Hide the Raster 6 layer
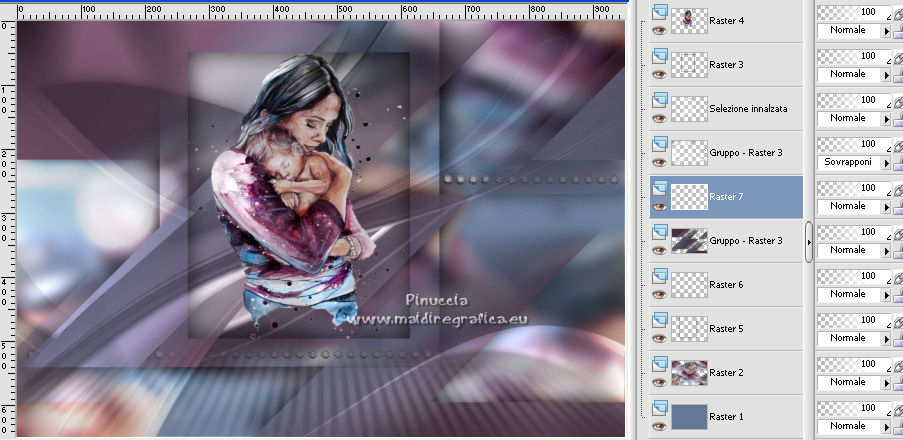 tap(659, 294)
